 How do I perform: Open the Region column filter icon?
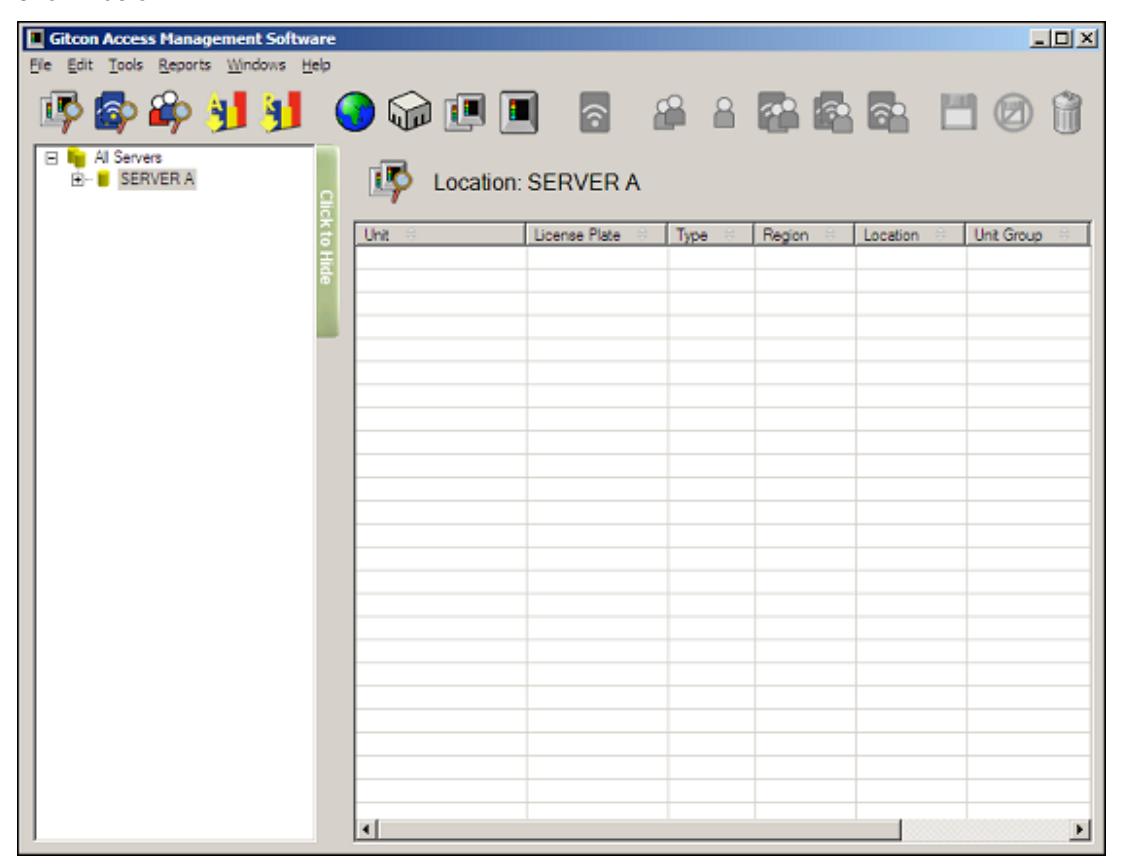pos(830,235)
